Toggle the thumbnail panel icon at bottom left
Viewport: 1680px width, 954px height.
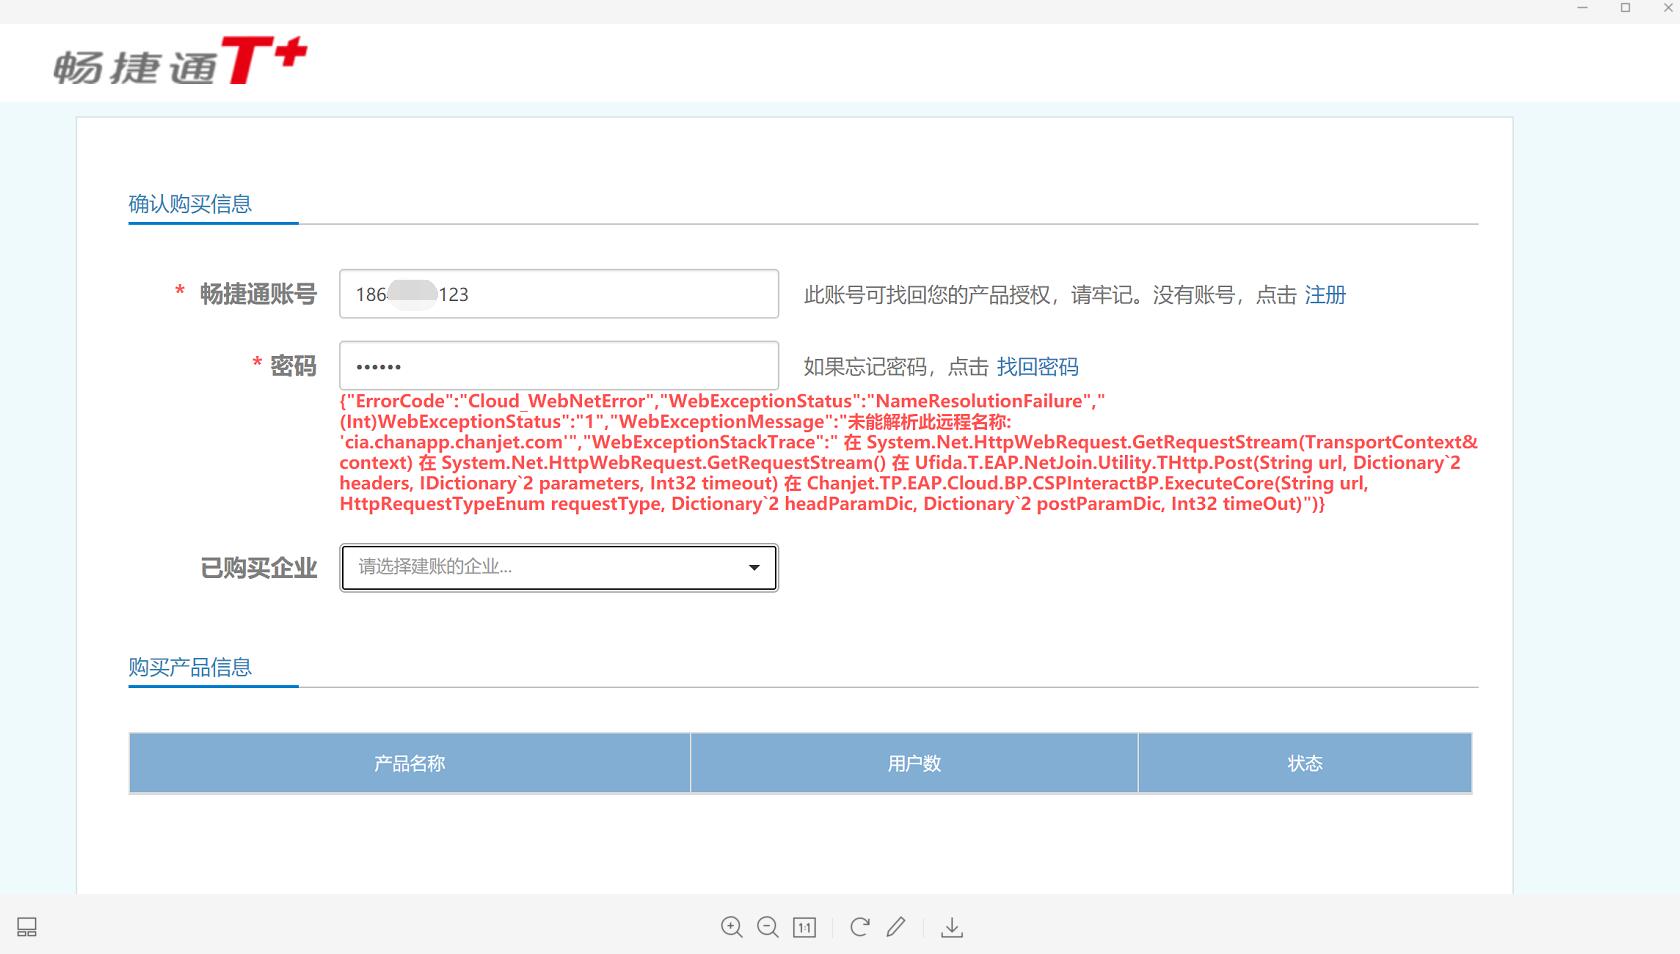click(x=27, y=927)
